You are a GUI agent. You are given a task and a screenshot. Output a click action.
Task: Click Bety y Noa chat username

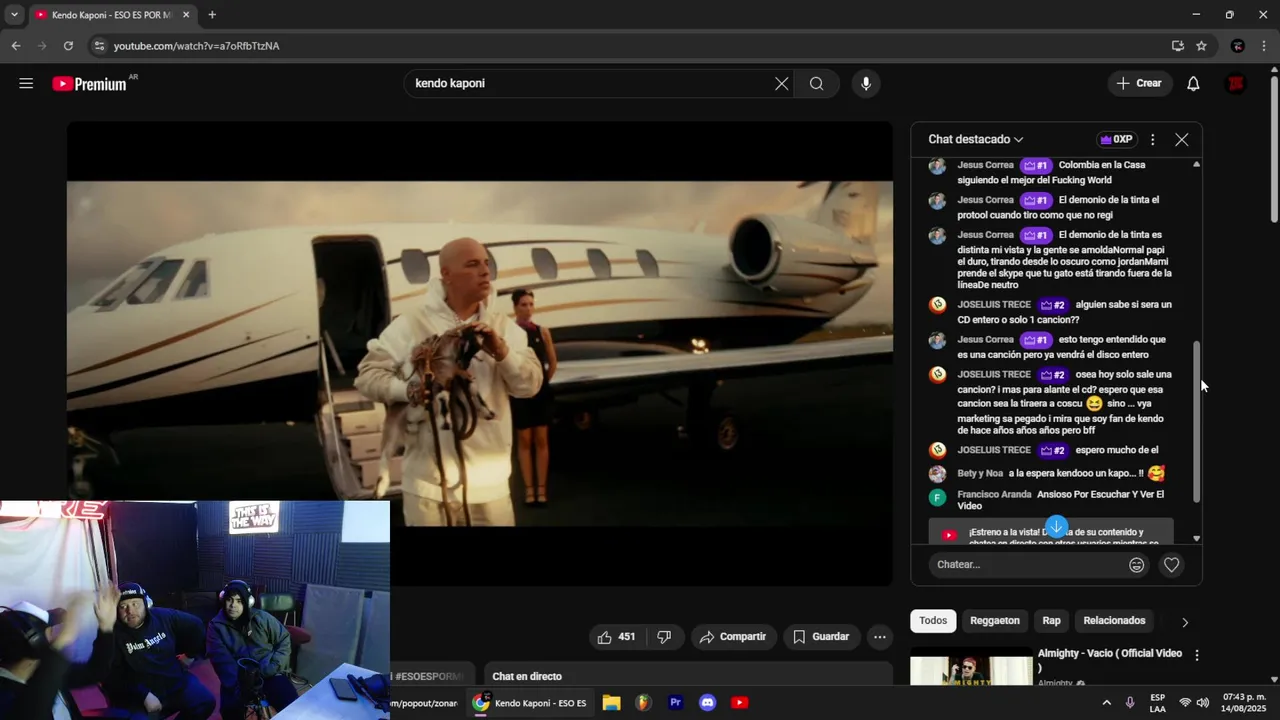(x=980, y=474)
